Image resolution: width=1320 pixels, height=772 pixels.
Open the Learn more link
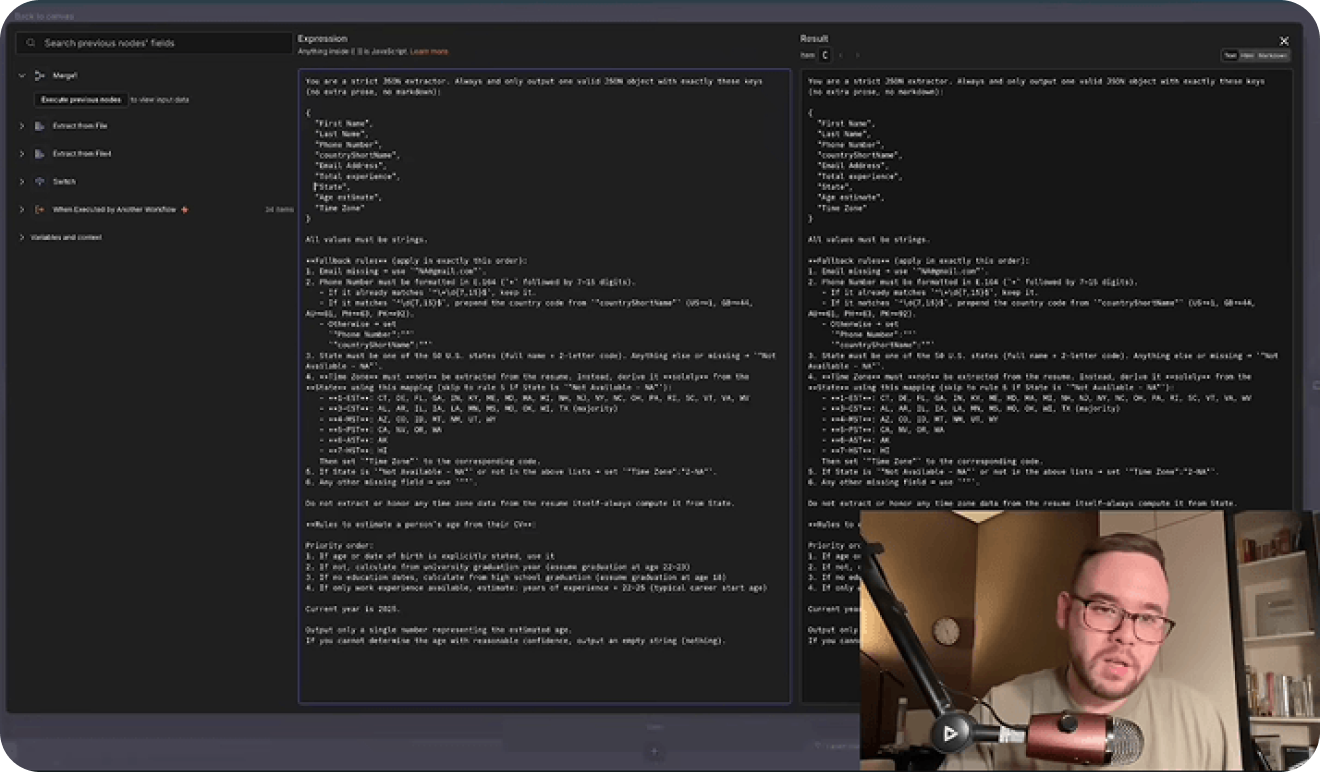429,52
